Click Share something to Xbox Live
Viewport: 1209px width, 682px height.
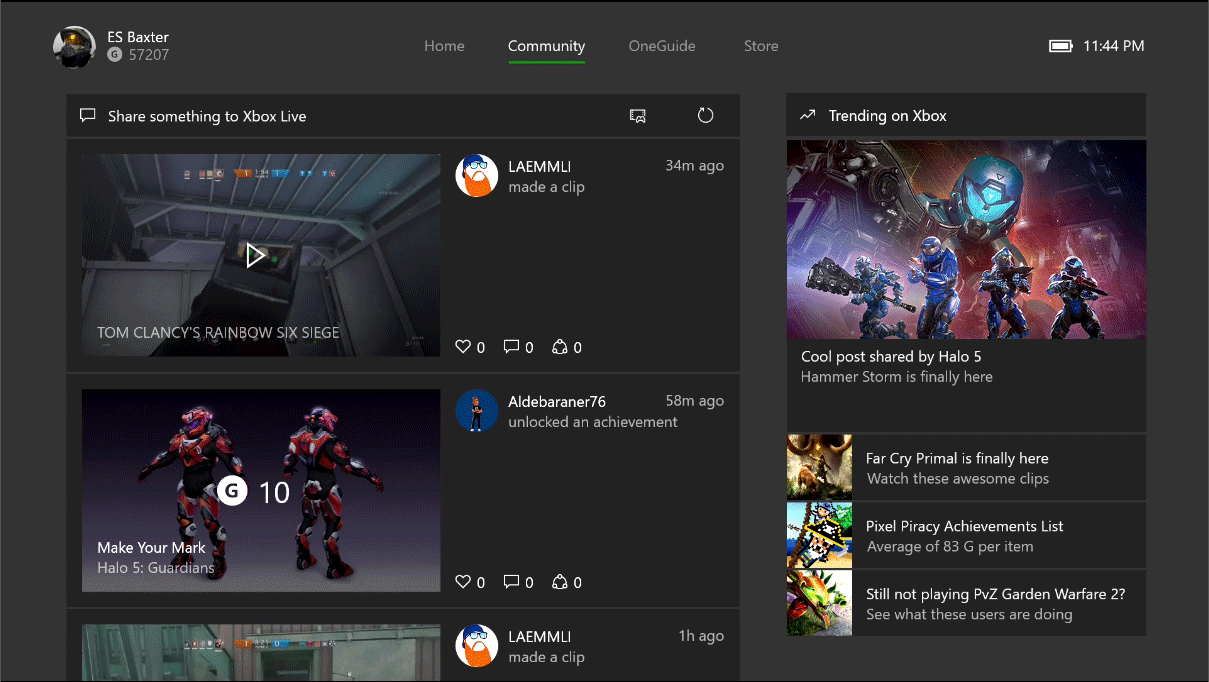[207, 116]
